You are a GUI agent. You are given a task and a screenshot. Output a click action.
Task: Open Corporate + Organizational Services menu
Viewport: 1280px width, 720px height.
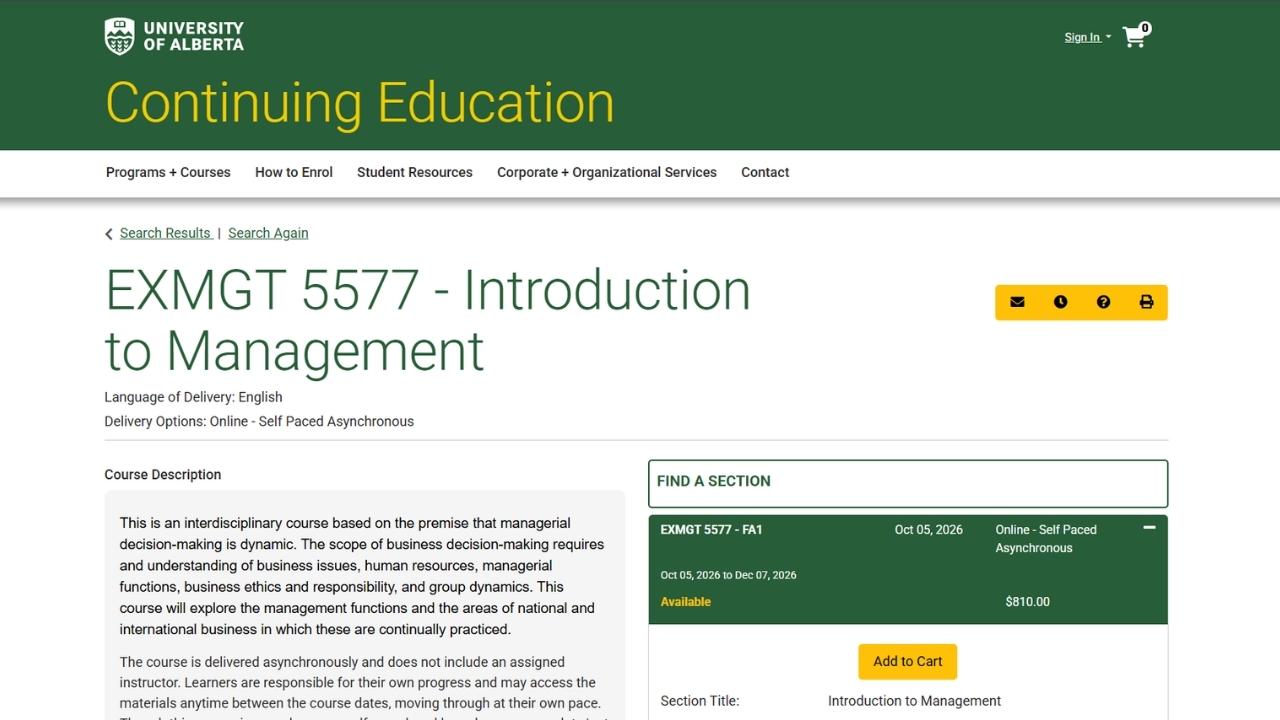click(607, 172)
